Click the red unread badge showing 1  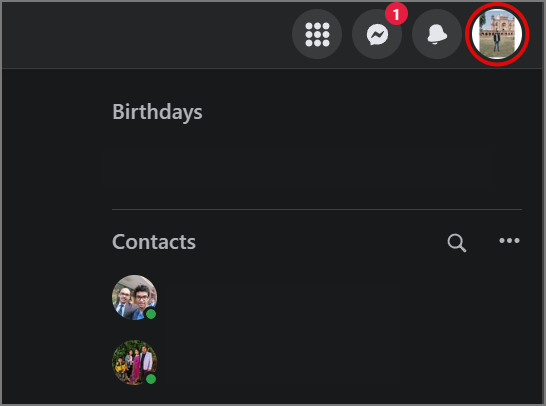point(396,14)
